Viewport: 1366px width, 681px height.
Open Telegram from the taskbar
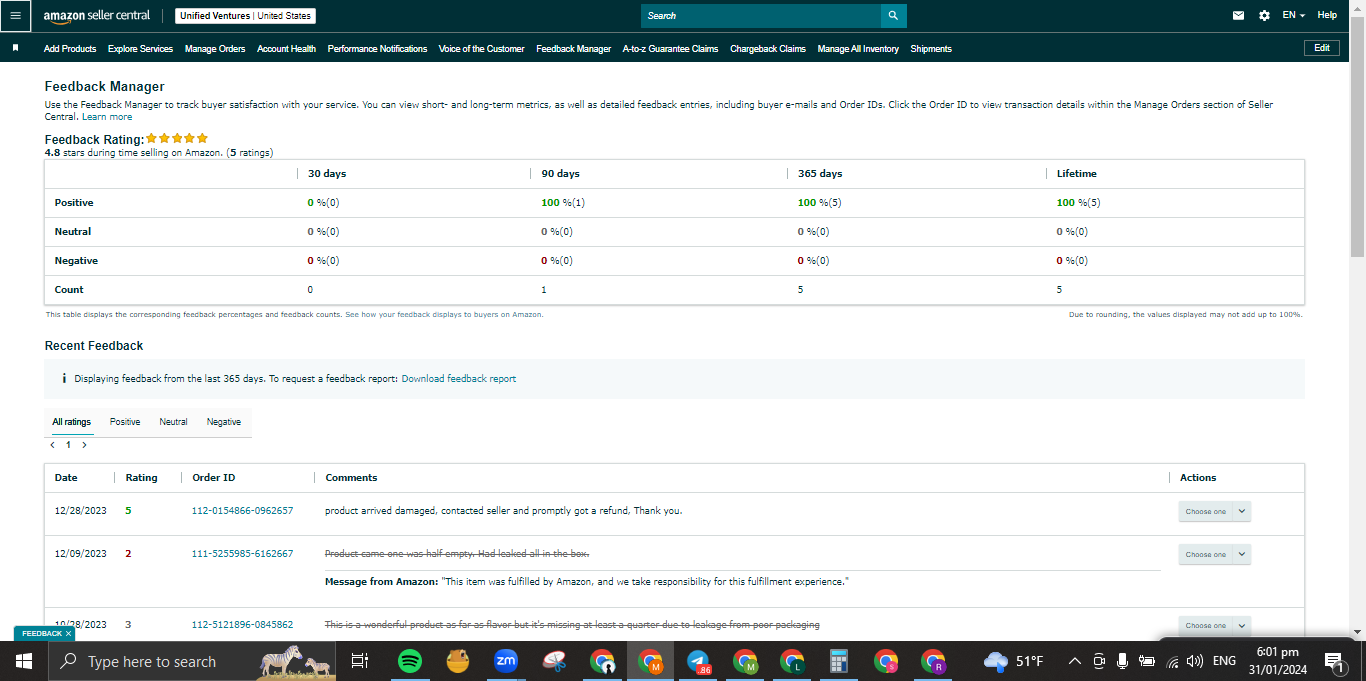pyautogui.click(x=699, y=661)
